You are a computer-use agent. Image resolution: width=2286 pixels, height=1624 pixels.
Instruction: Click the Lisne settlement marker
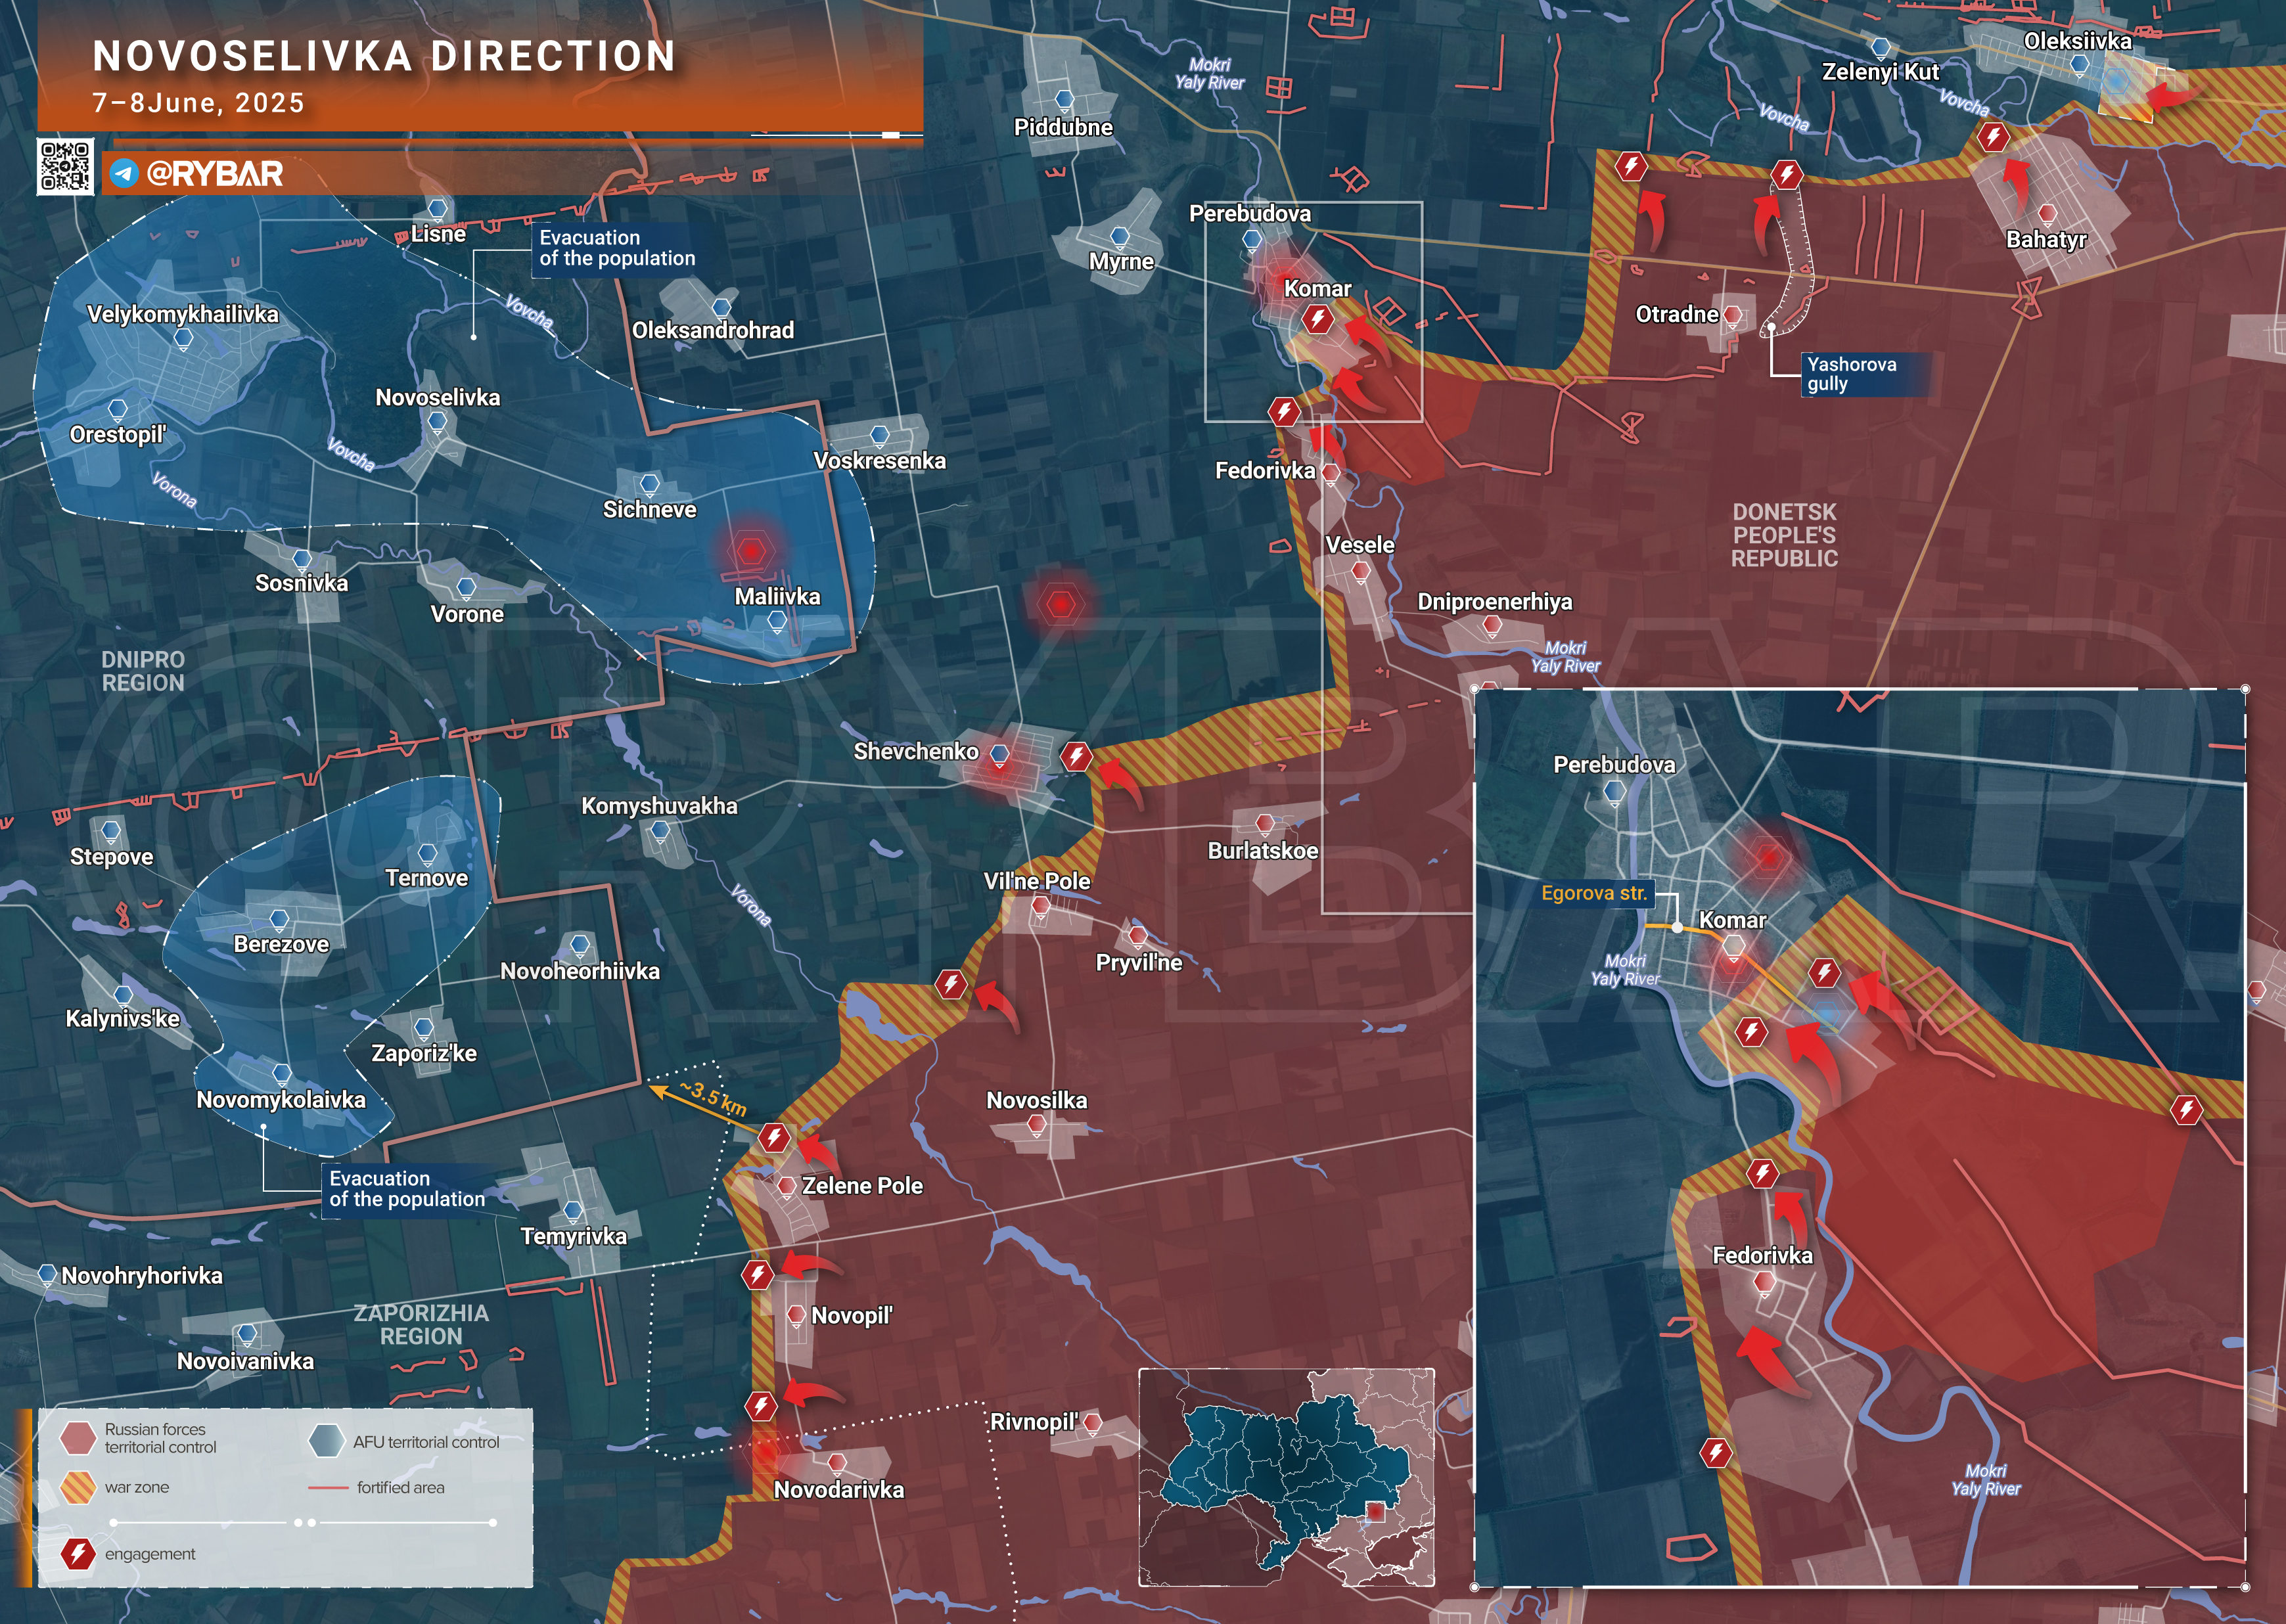437,209
